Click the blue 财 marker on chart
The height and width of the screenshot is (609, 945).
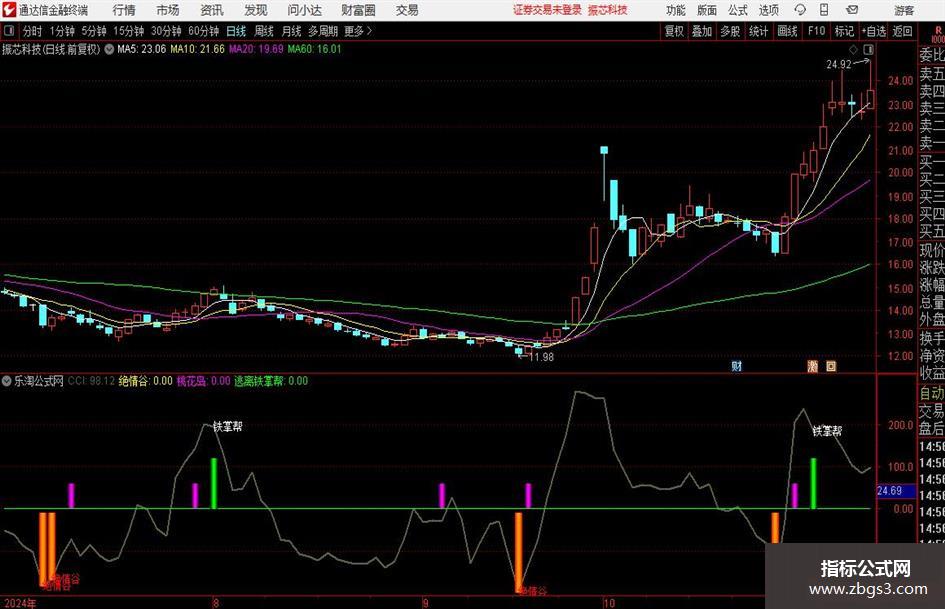point(736,366)
